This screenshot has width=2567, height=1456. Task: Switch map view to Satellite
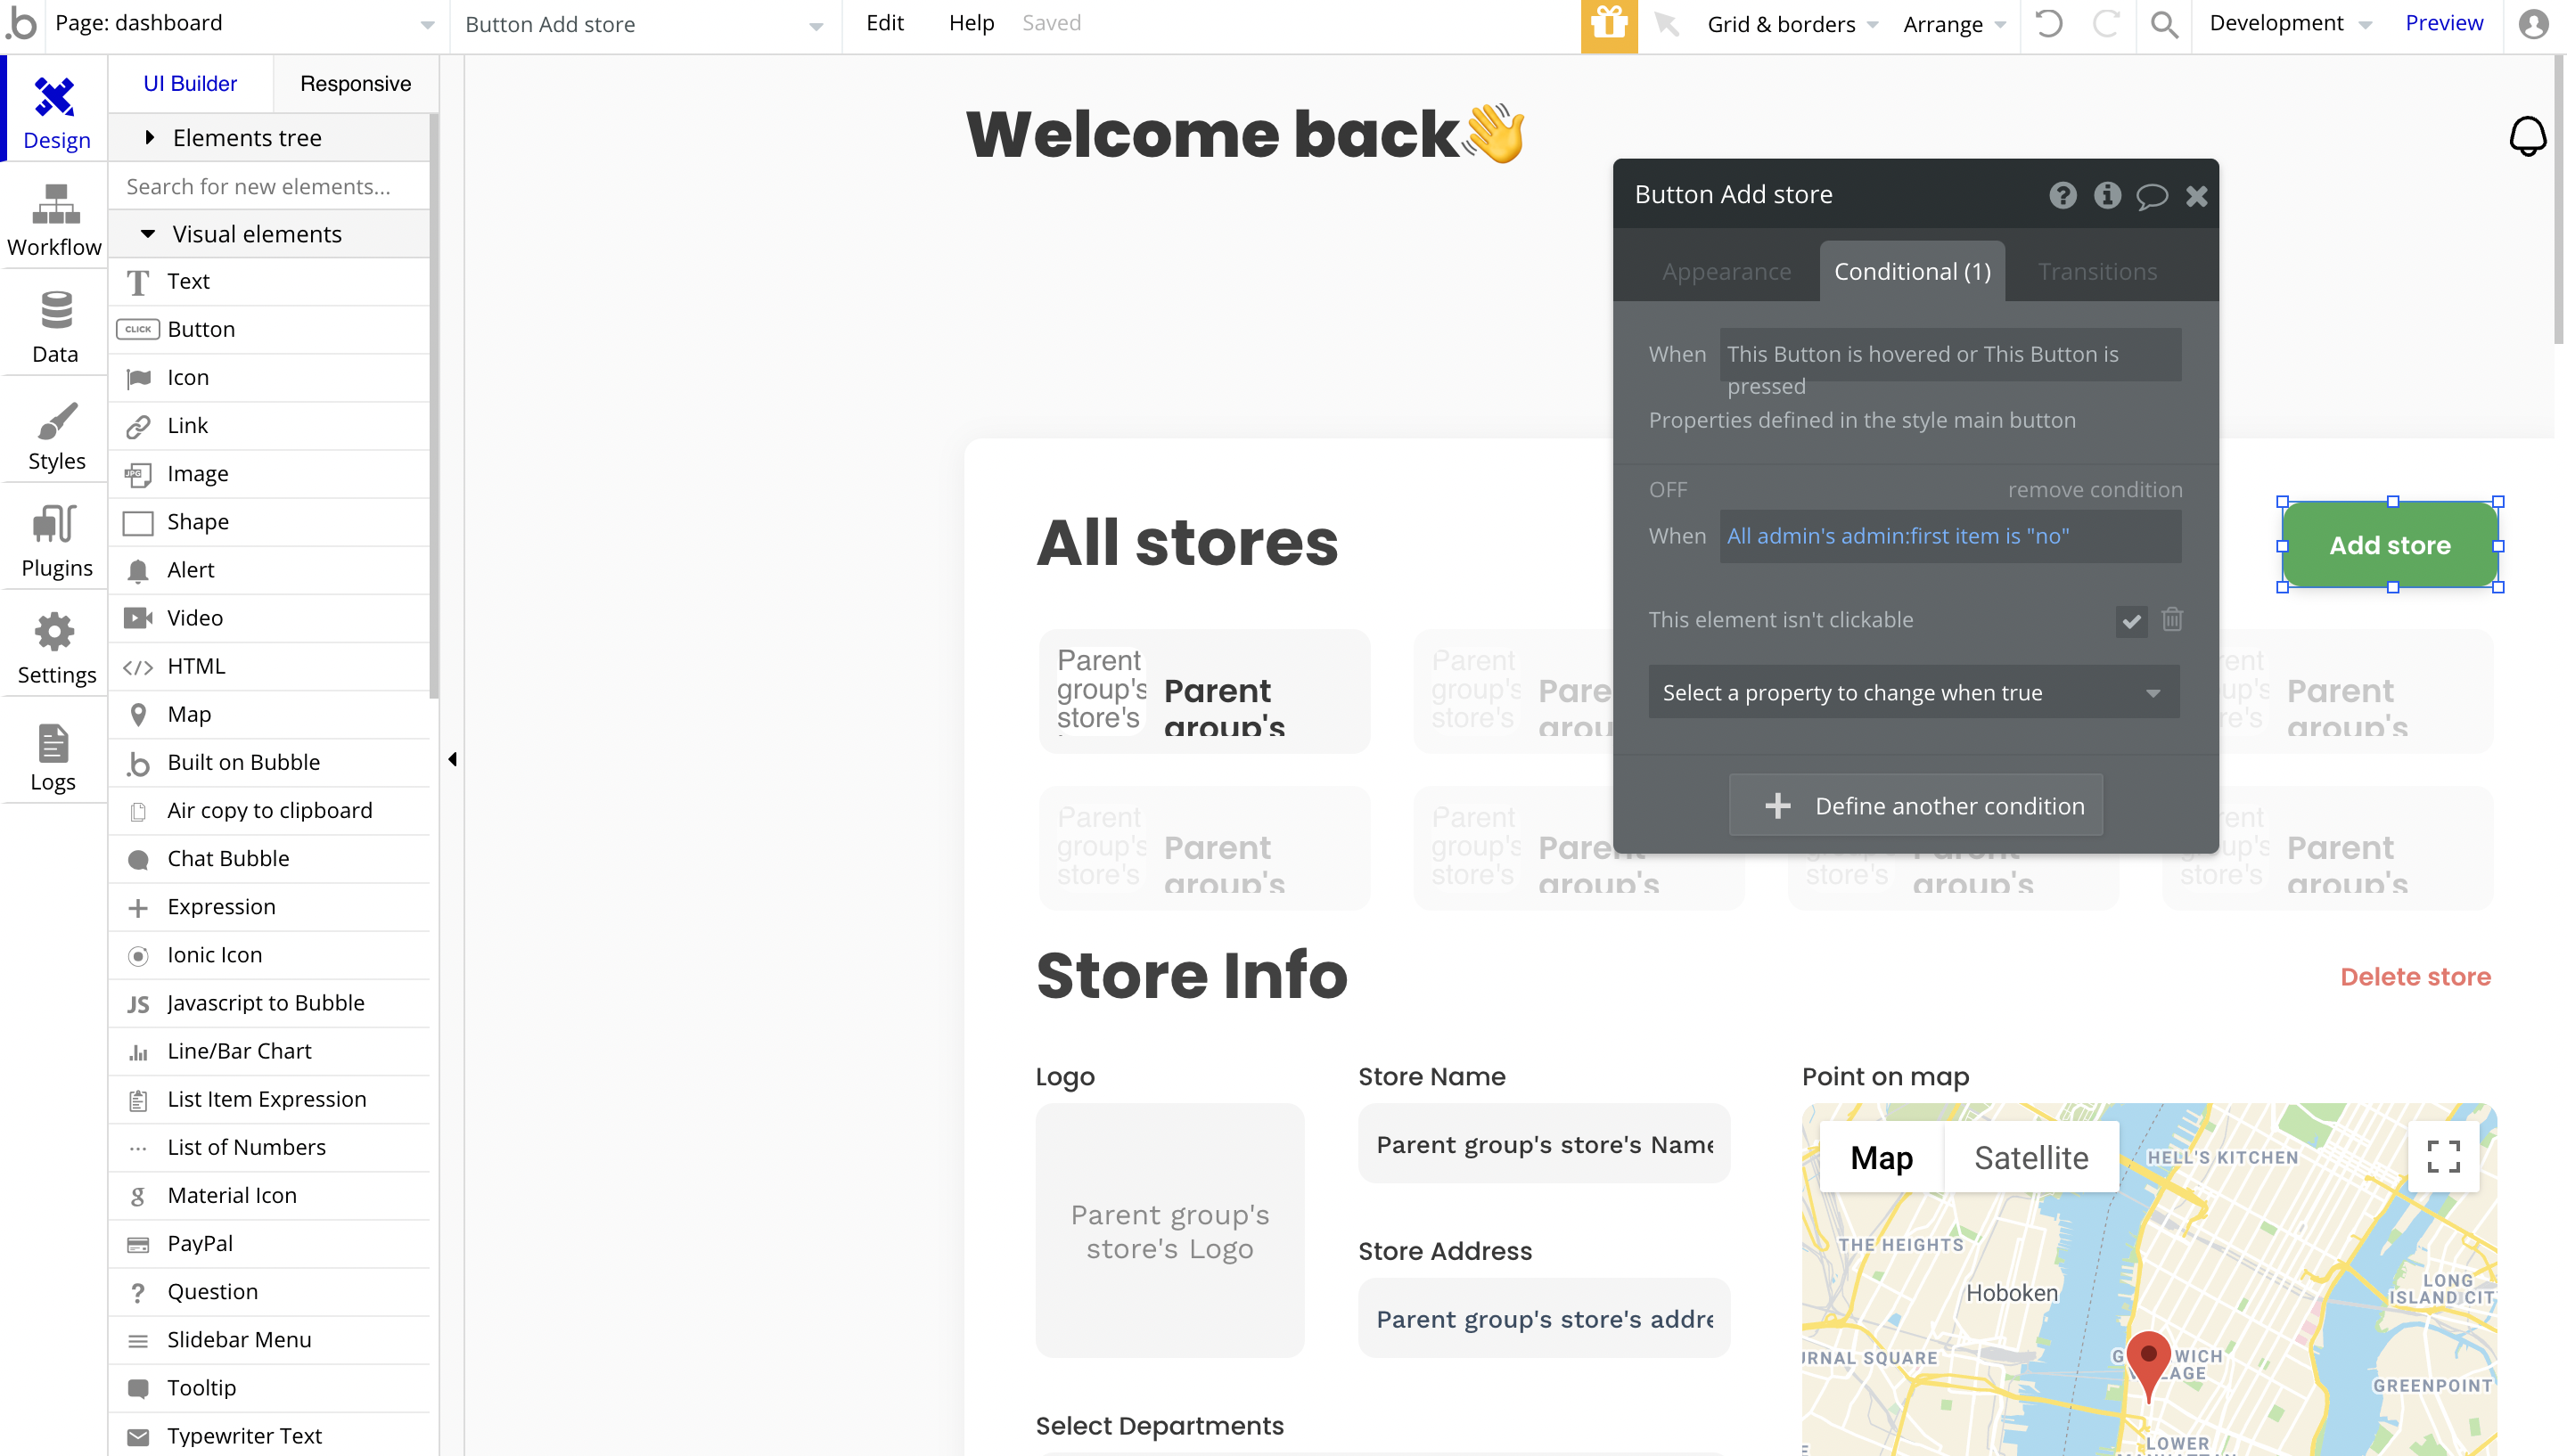click(2030, 1157)
